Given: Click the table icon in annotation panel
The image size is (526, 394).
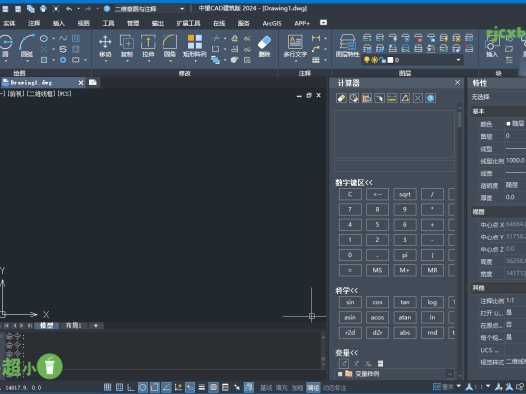Looking at the screenshot, I should coord(316,60).
